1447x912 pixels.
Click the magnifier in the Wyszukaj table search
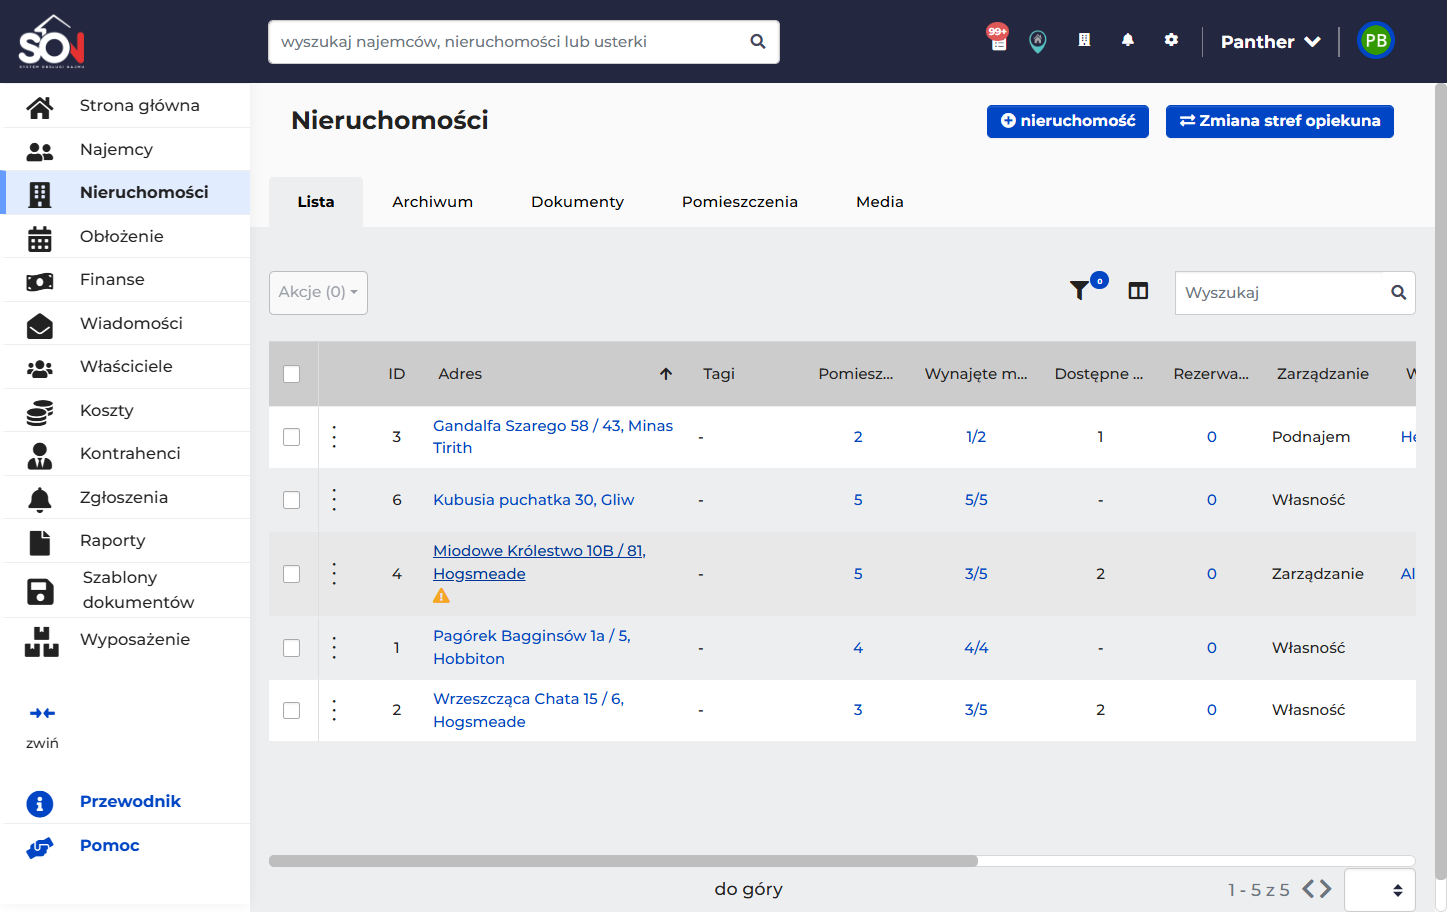1399,293
